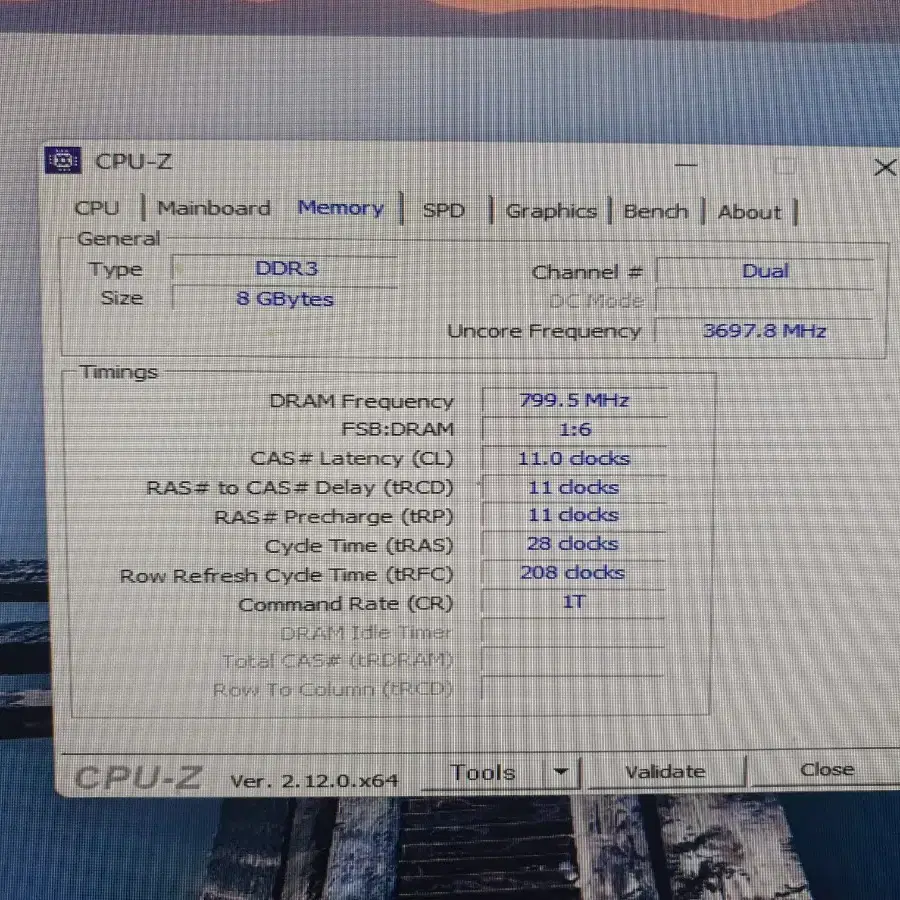Click the 11.0 clocks CAS latency value
The width and height of the screenshot is (900, 900).
574,459
